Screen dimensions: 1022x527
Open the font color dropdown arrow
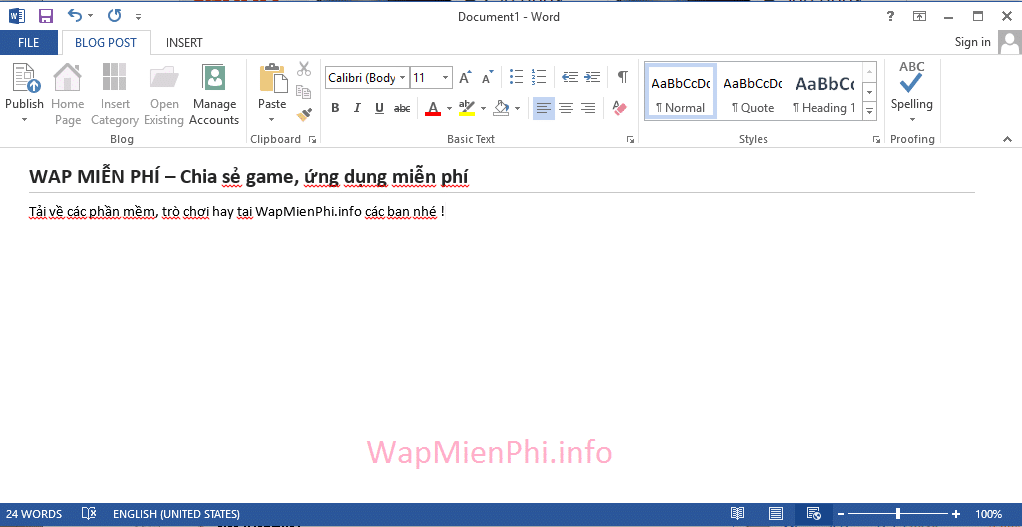(x=449, y=108)
